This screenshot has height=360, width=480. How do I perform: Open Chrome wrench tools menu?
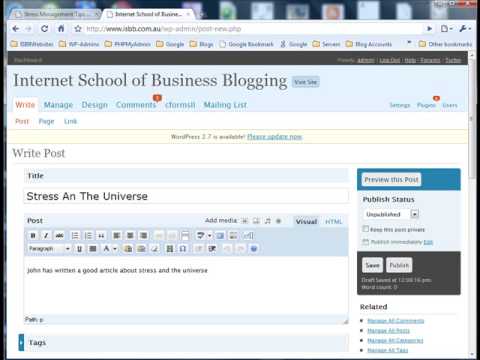tap(465, 29)
